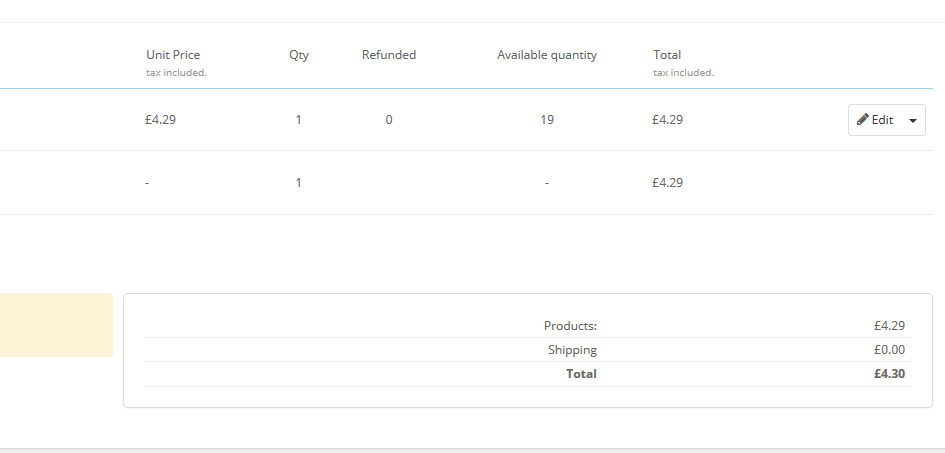Click the Unit Price column header
Viewport: 945px width, 453px height.
click(173, 55)
